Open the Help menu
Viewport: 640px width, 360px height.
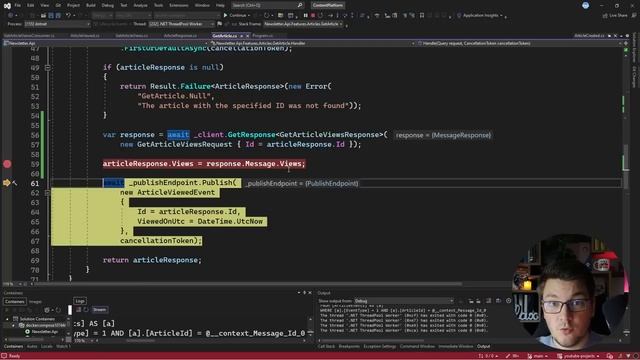click(220, 5)
